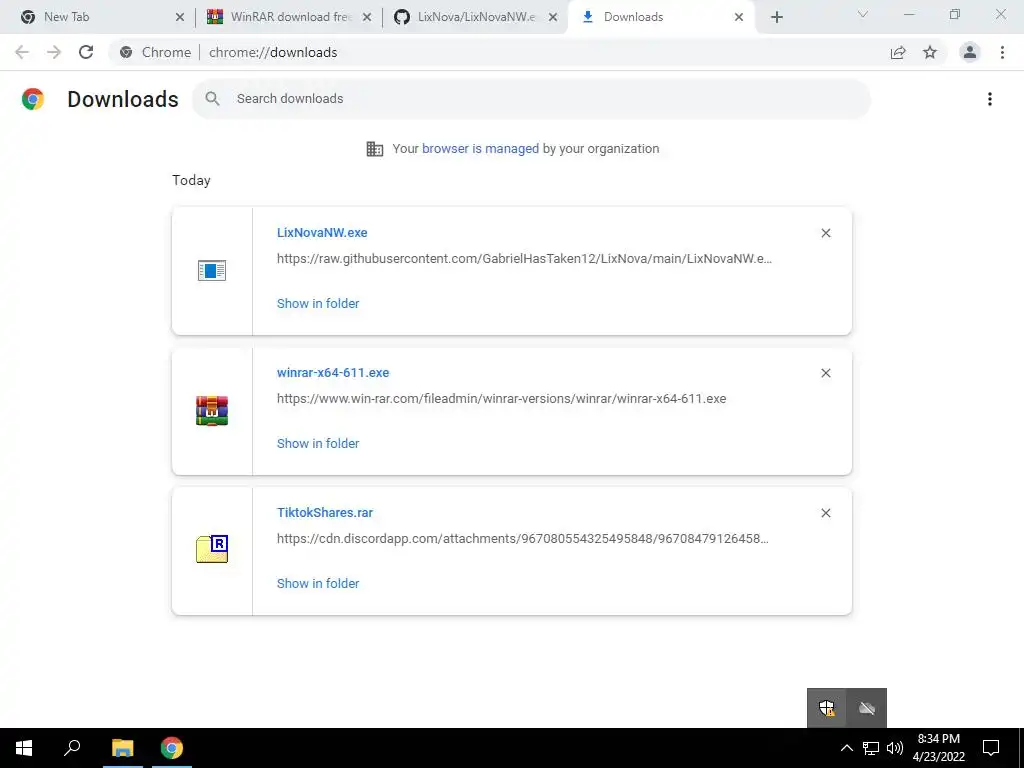Open the Windows Start menu
Image resolution: width=1024 pixels, height=768 pixels.
24,748
